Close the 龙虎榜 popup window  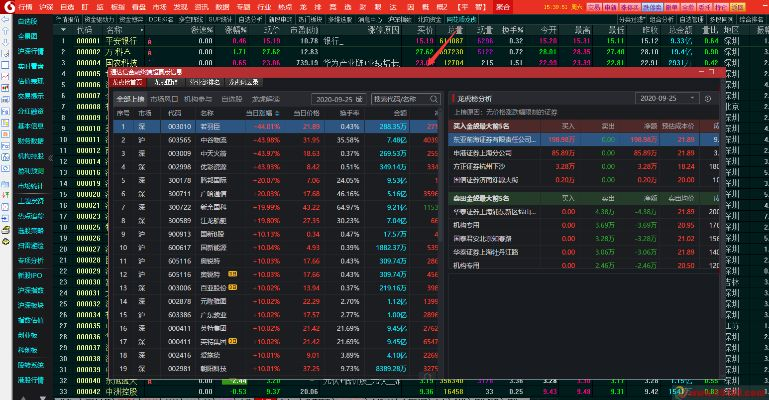[714, 73]
